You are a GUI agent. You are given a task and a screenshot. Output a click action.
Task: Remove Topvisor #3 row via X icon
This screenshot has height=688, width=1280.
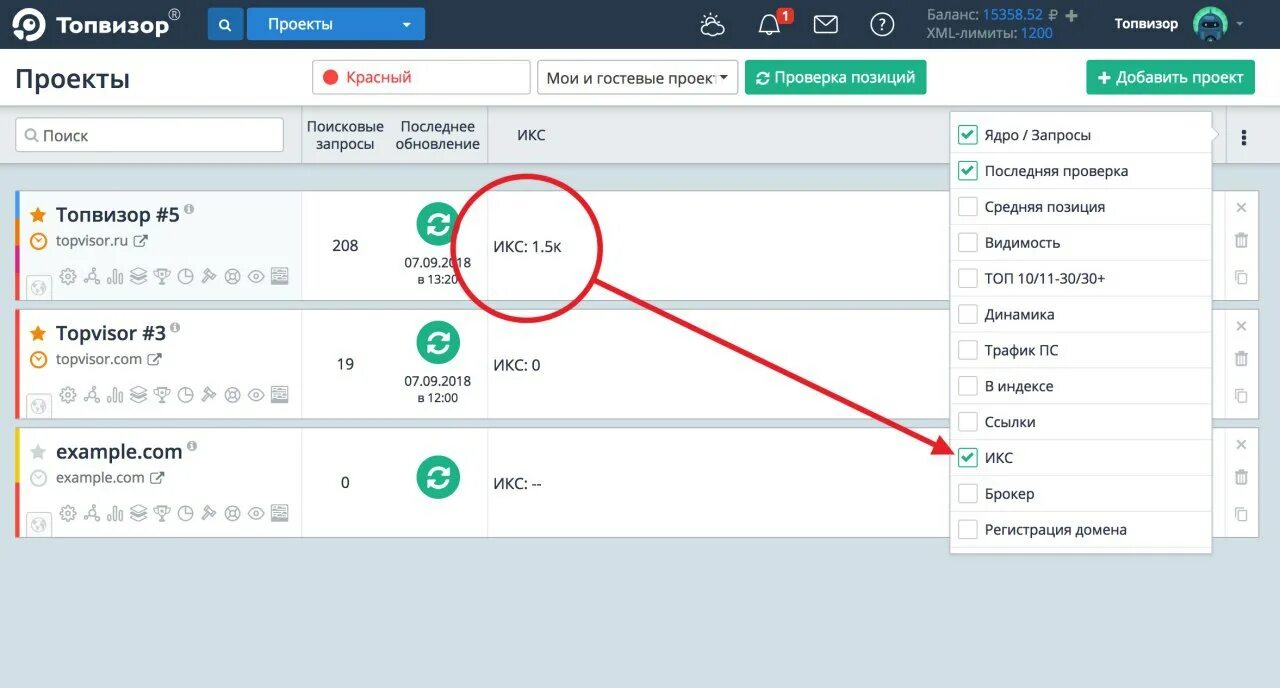point(1241,326)
